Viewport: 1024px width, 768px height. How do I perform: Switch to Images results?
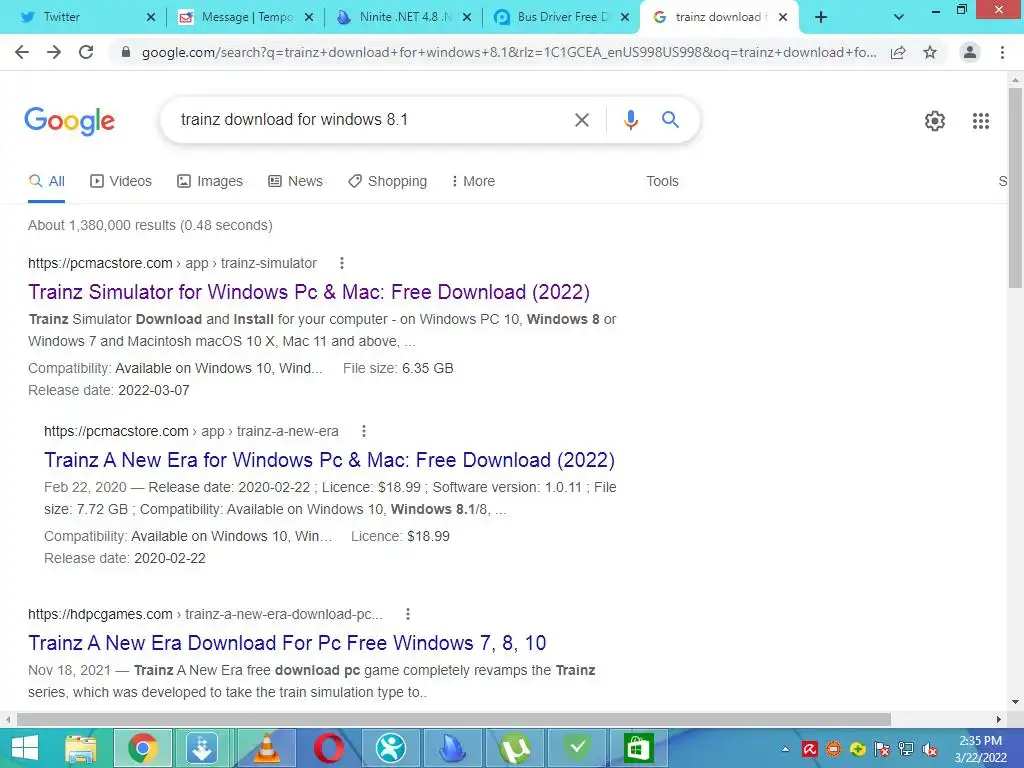point(210,181)
